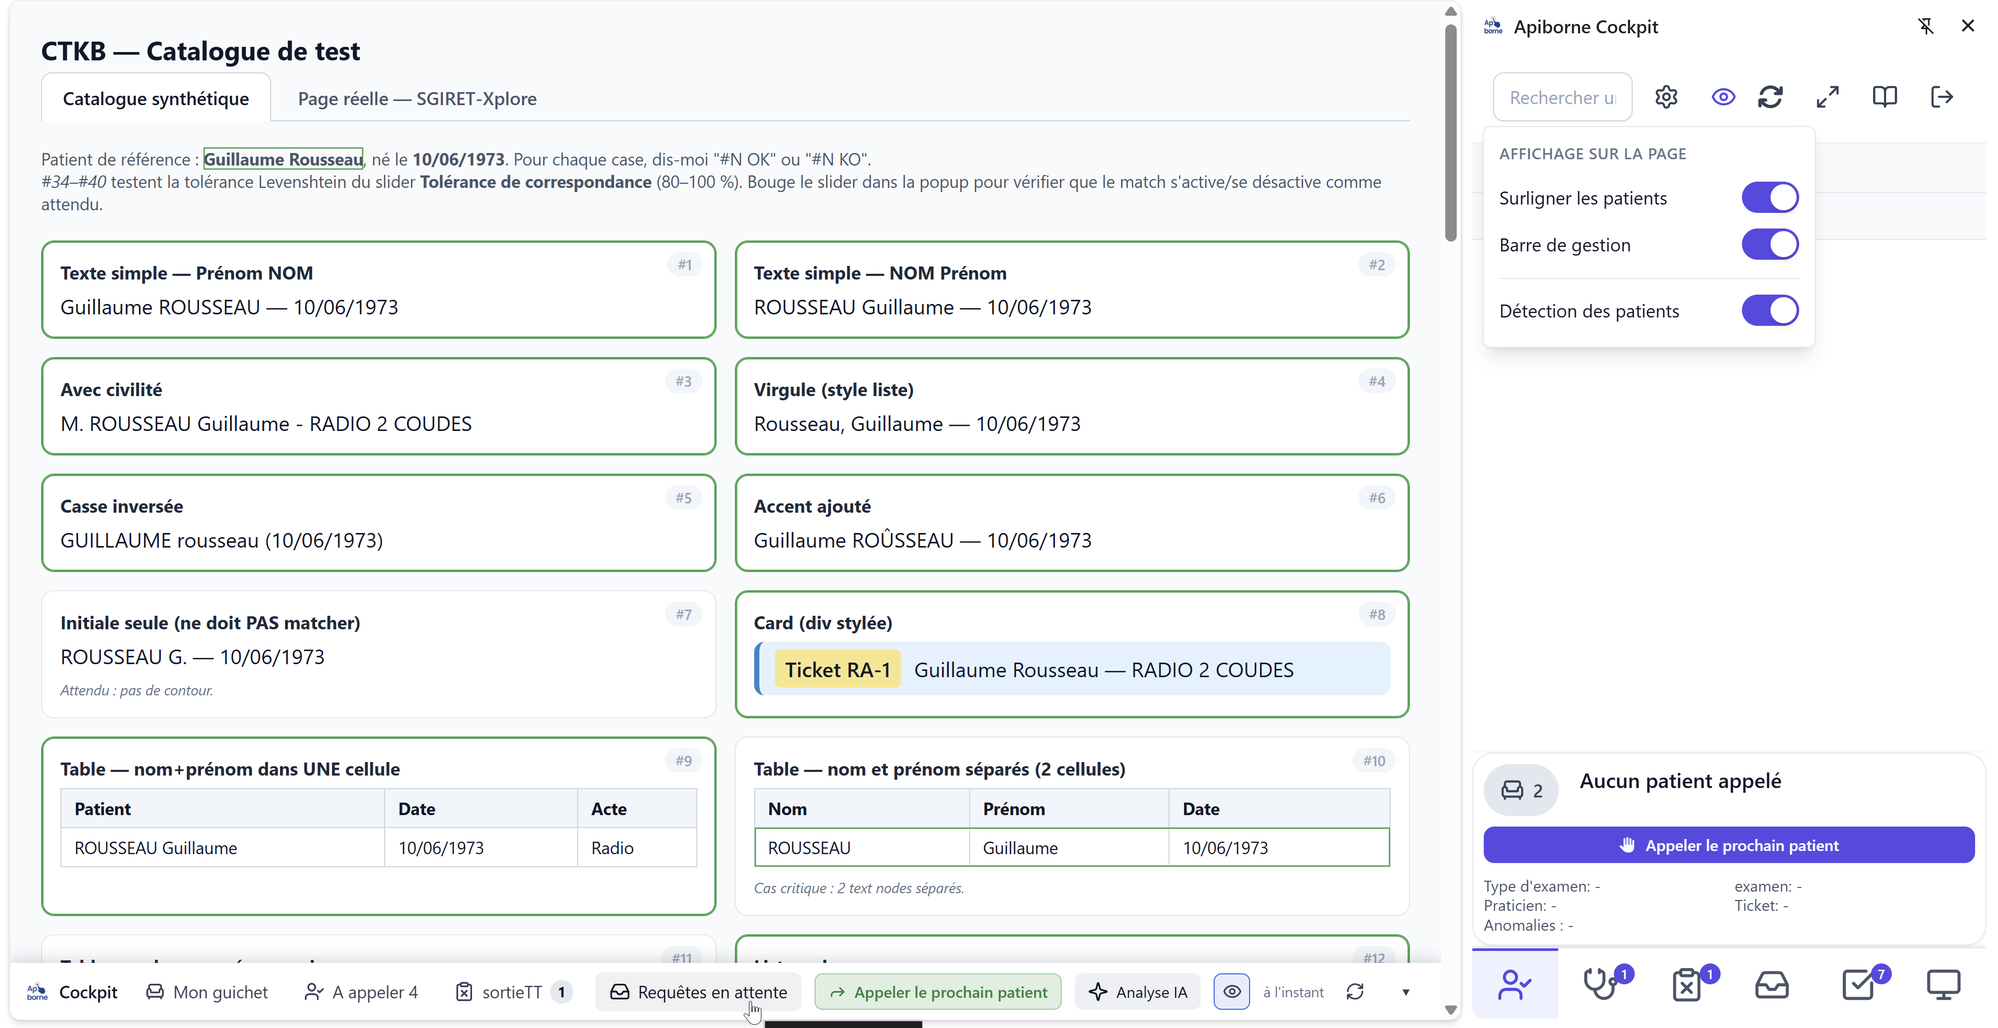Click M. ROUSSEAU Guillaume - RADIO 2 COUDES text
The image size is (1998, 1028).
[x=266, y=424]
